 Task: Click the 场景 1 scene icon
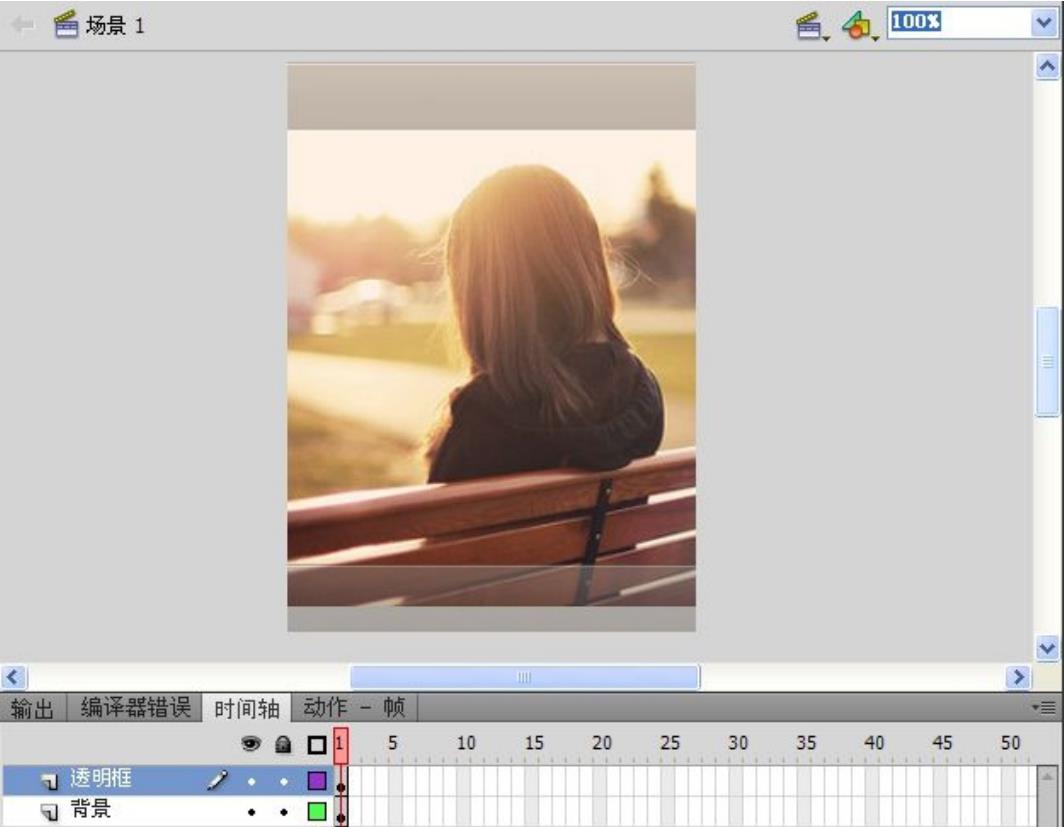66,24
